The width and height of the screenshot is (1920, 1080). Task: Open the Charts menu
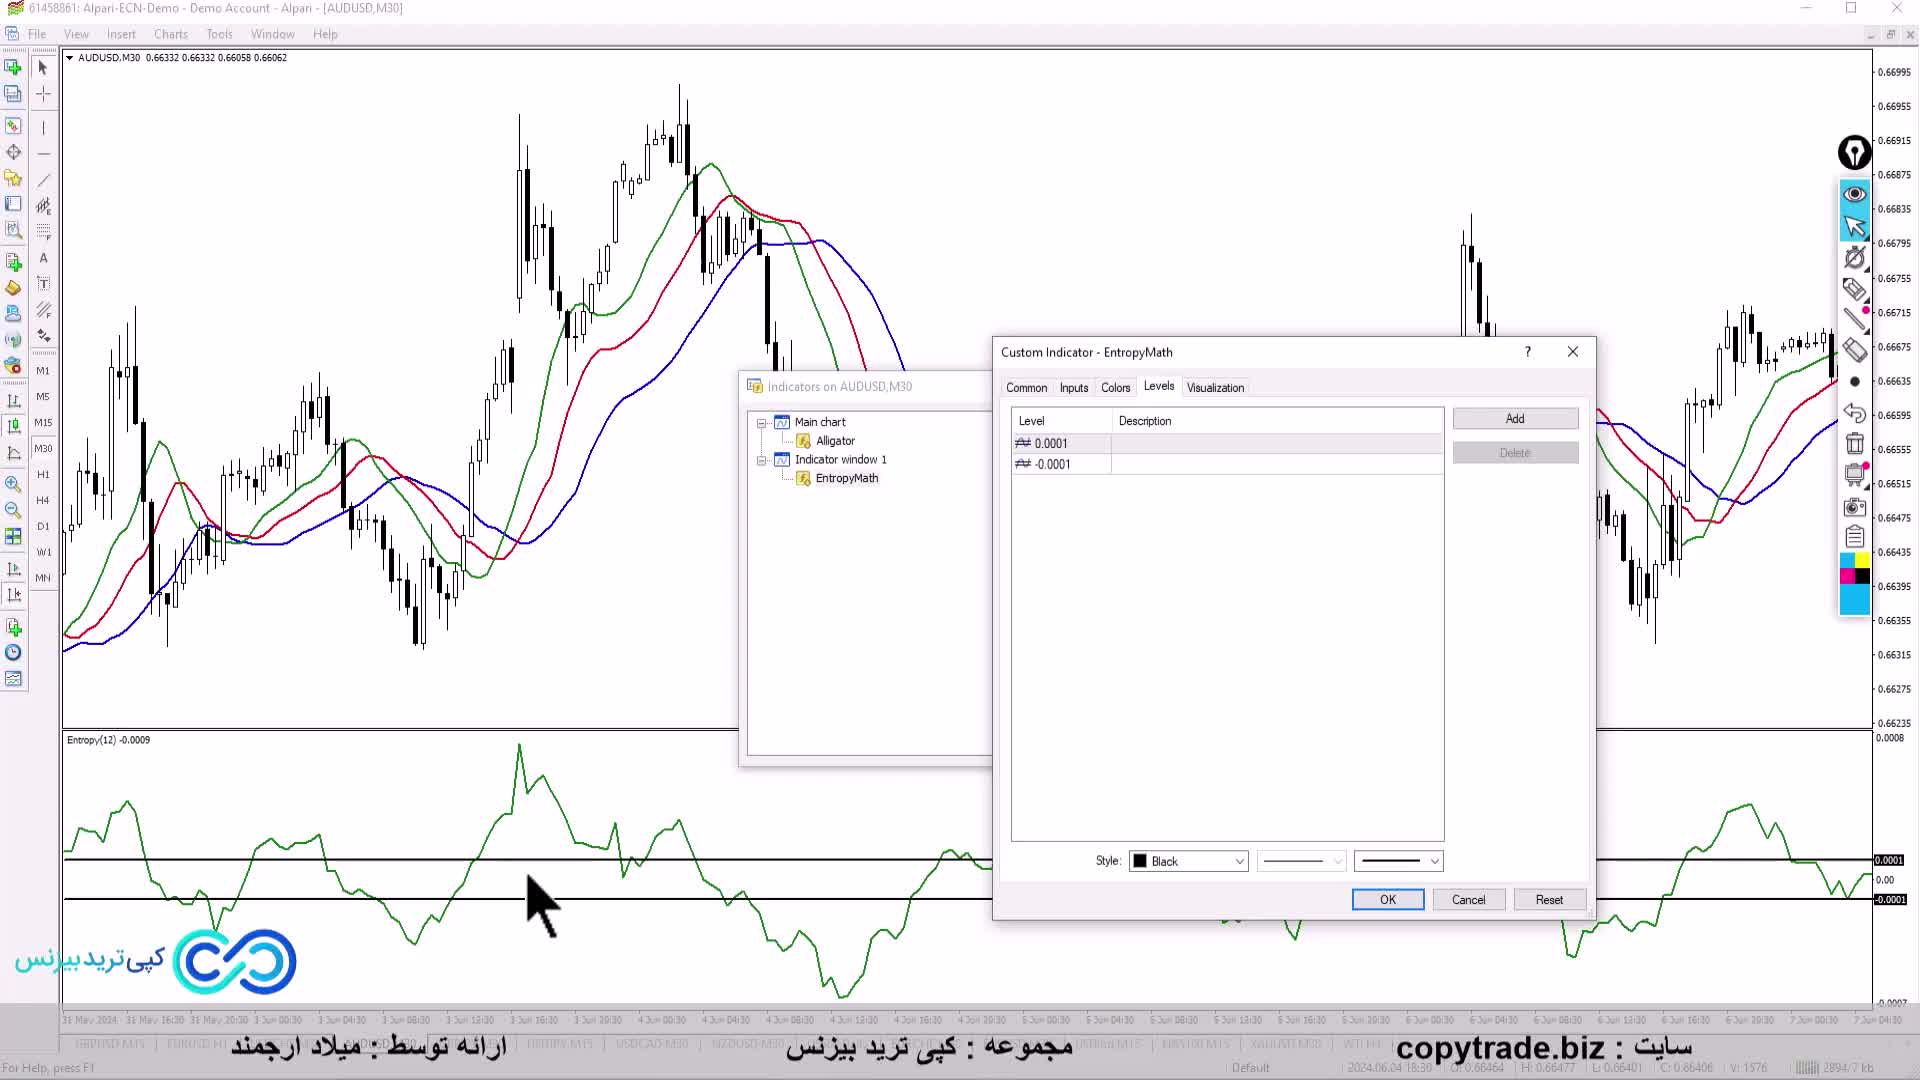tap(170, 34)
